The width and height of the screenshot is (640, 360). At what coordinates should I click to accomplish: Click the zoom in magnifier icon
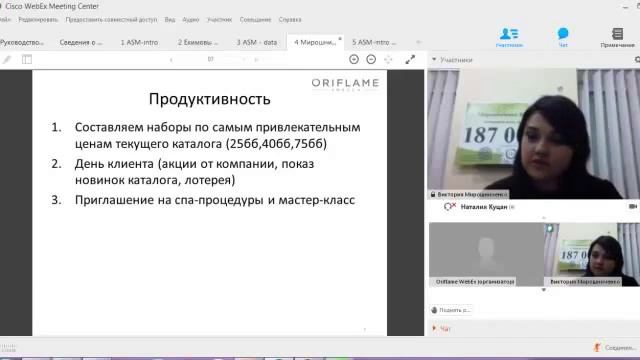click(354, 60)
